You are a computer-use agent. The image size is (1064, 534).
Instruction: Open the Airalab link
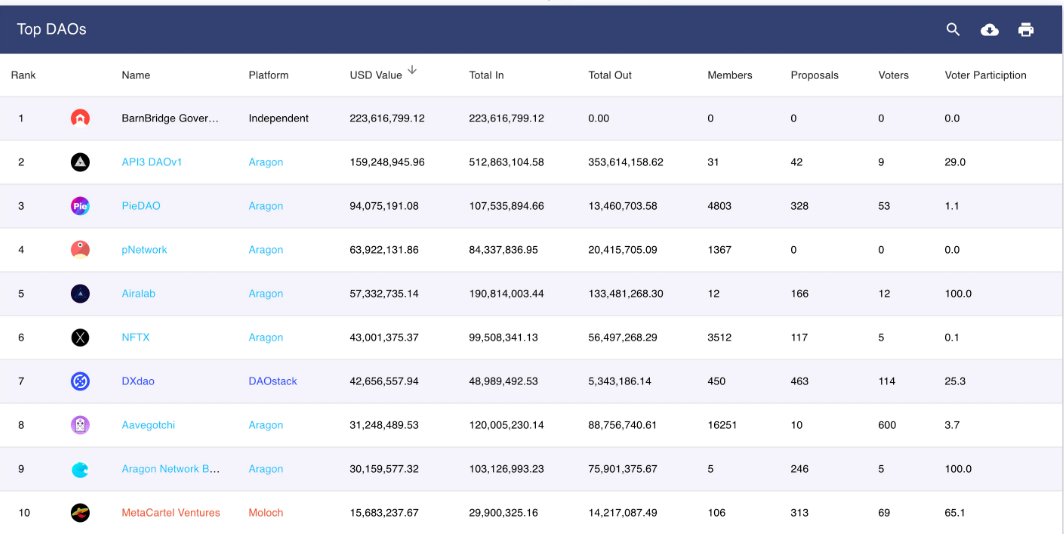point(138,294)
